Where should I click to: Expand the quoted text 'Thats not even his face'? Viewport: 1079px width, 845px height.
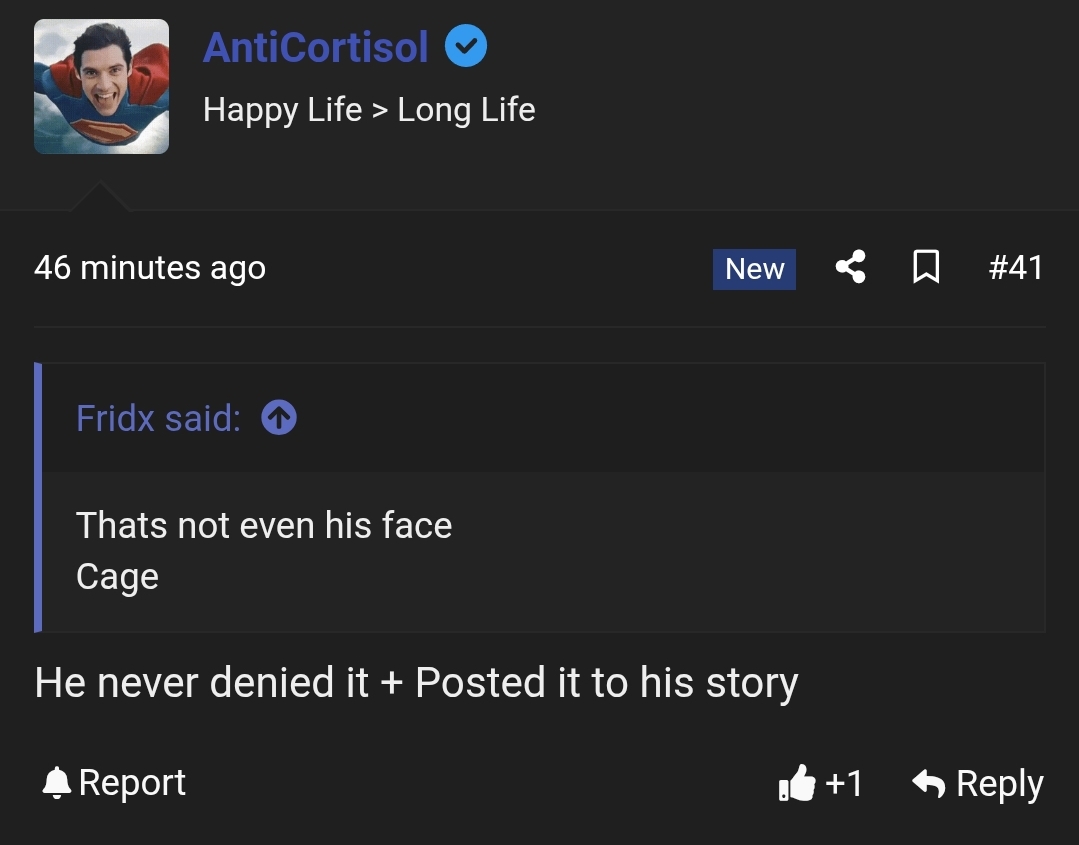(264, 525)
